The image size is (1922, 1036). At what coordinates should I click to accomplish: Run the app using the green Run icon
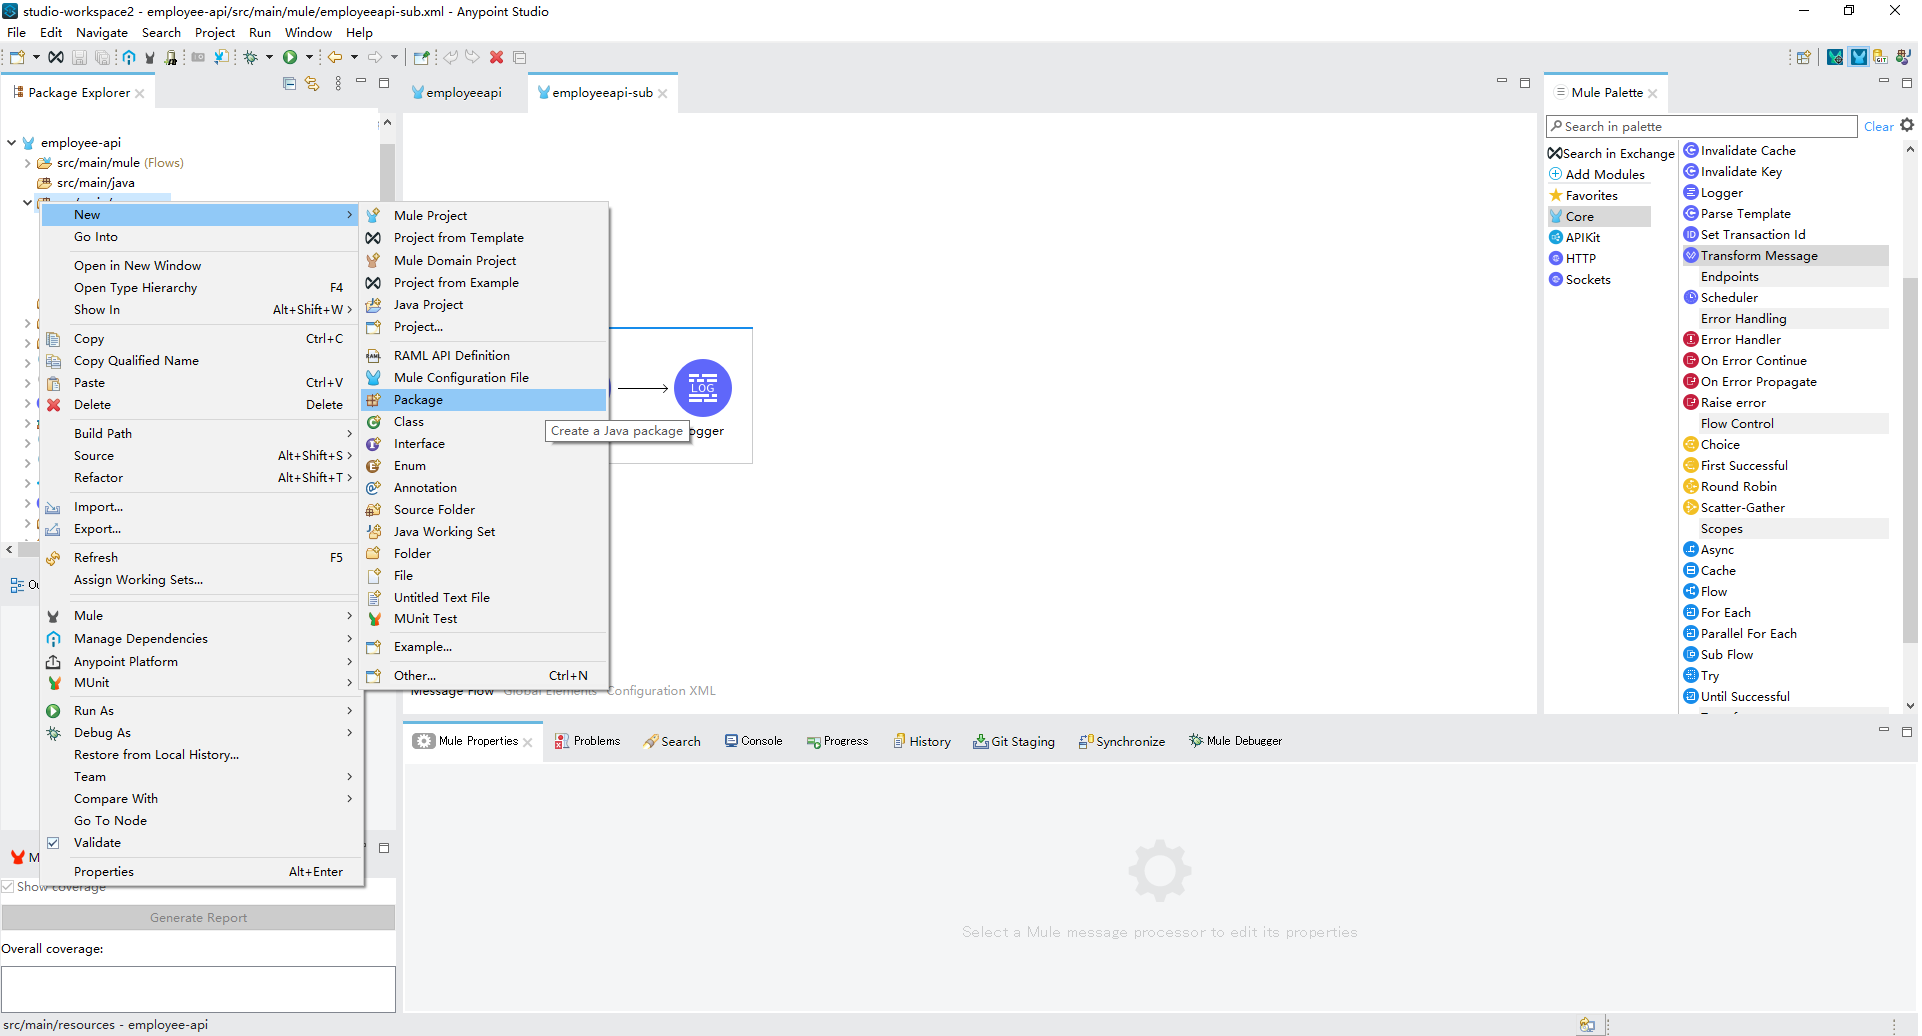click(290, 57)
